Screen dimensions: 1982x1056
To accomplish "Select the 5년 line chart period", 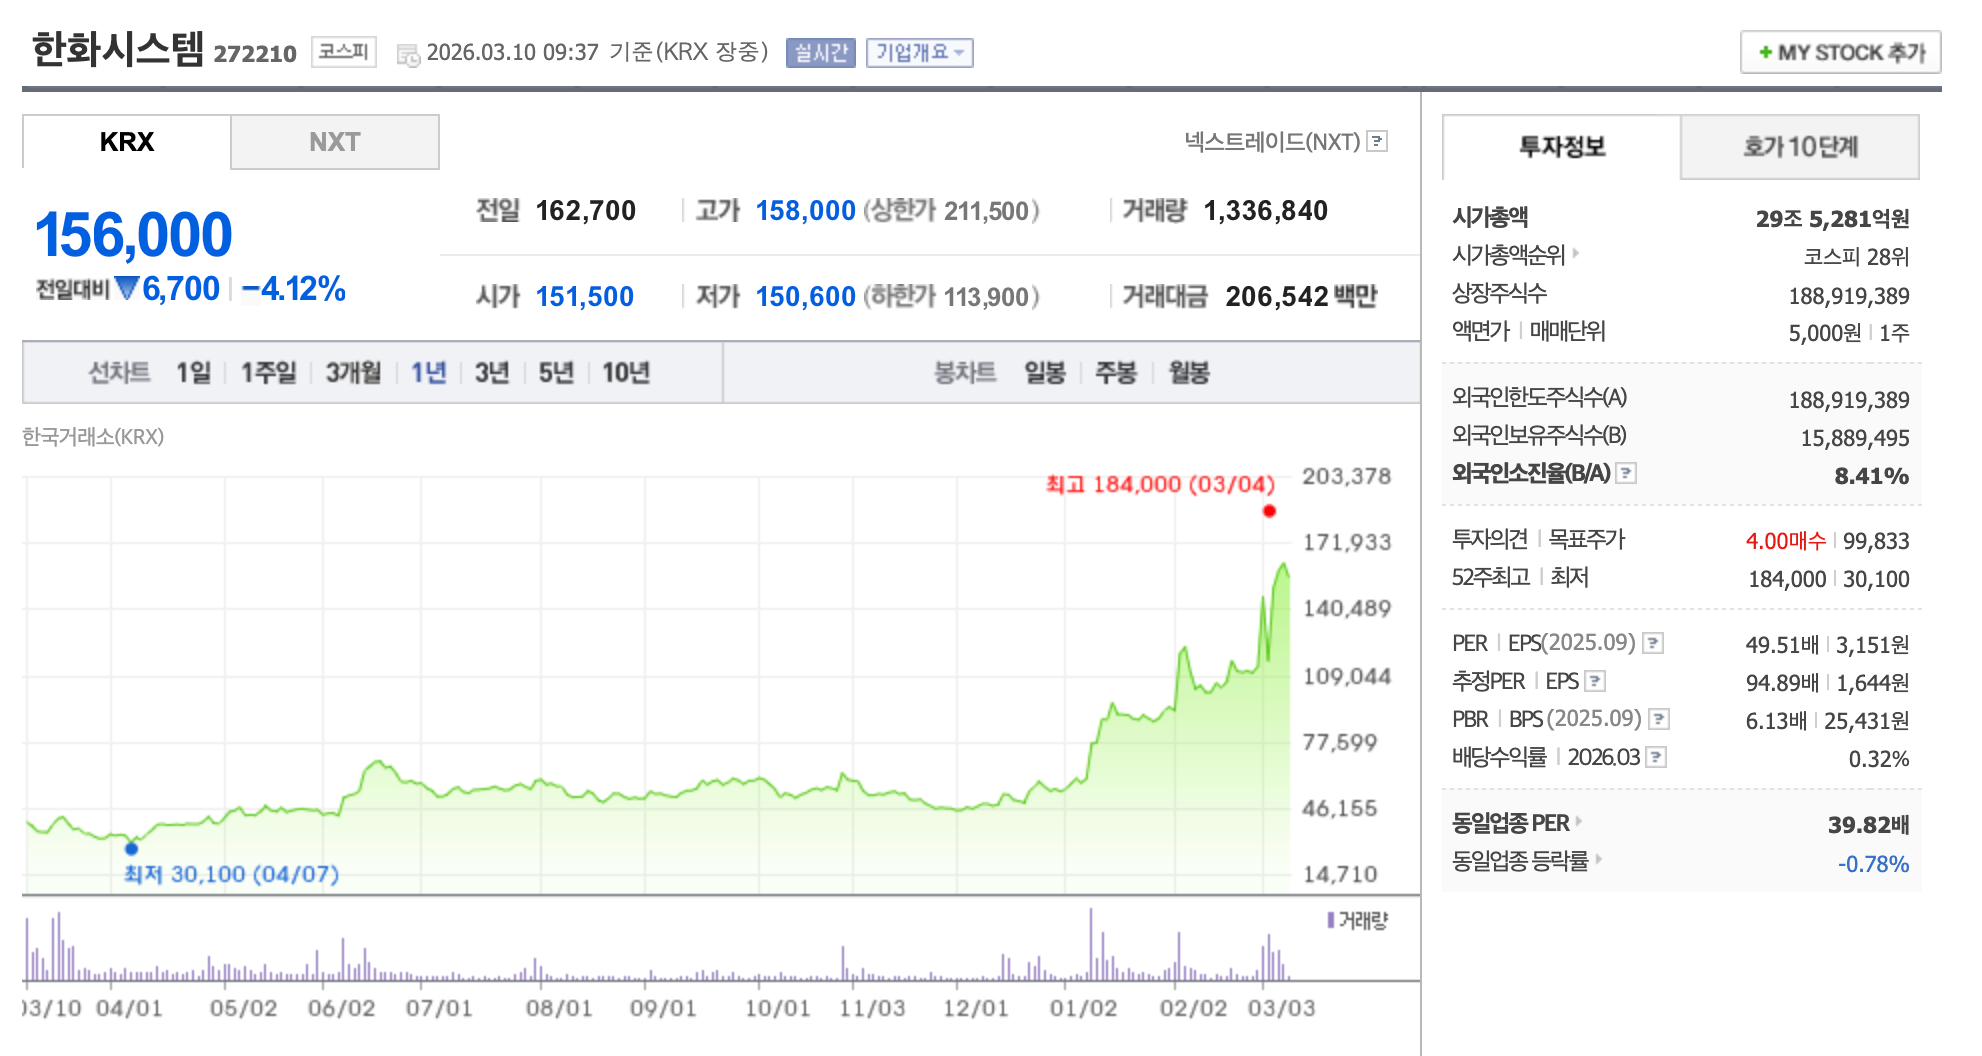I will 556,373.
